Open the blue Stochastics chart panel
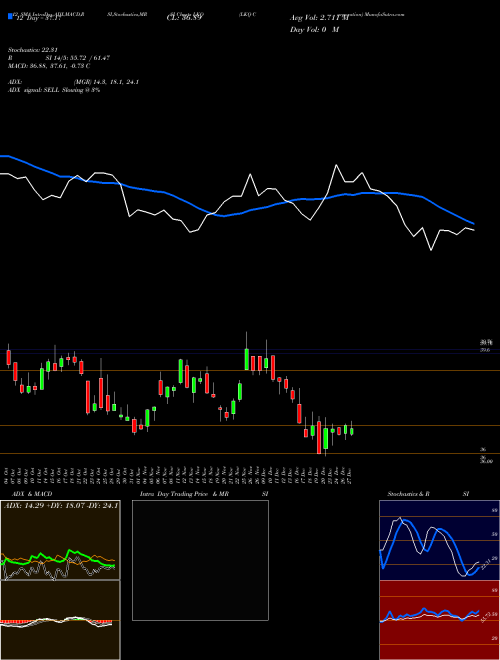Image resolution: width=500 pixels, height=660 pixels. tap(439, 540)
